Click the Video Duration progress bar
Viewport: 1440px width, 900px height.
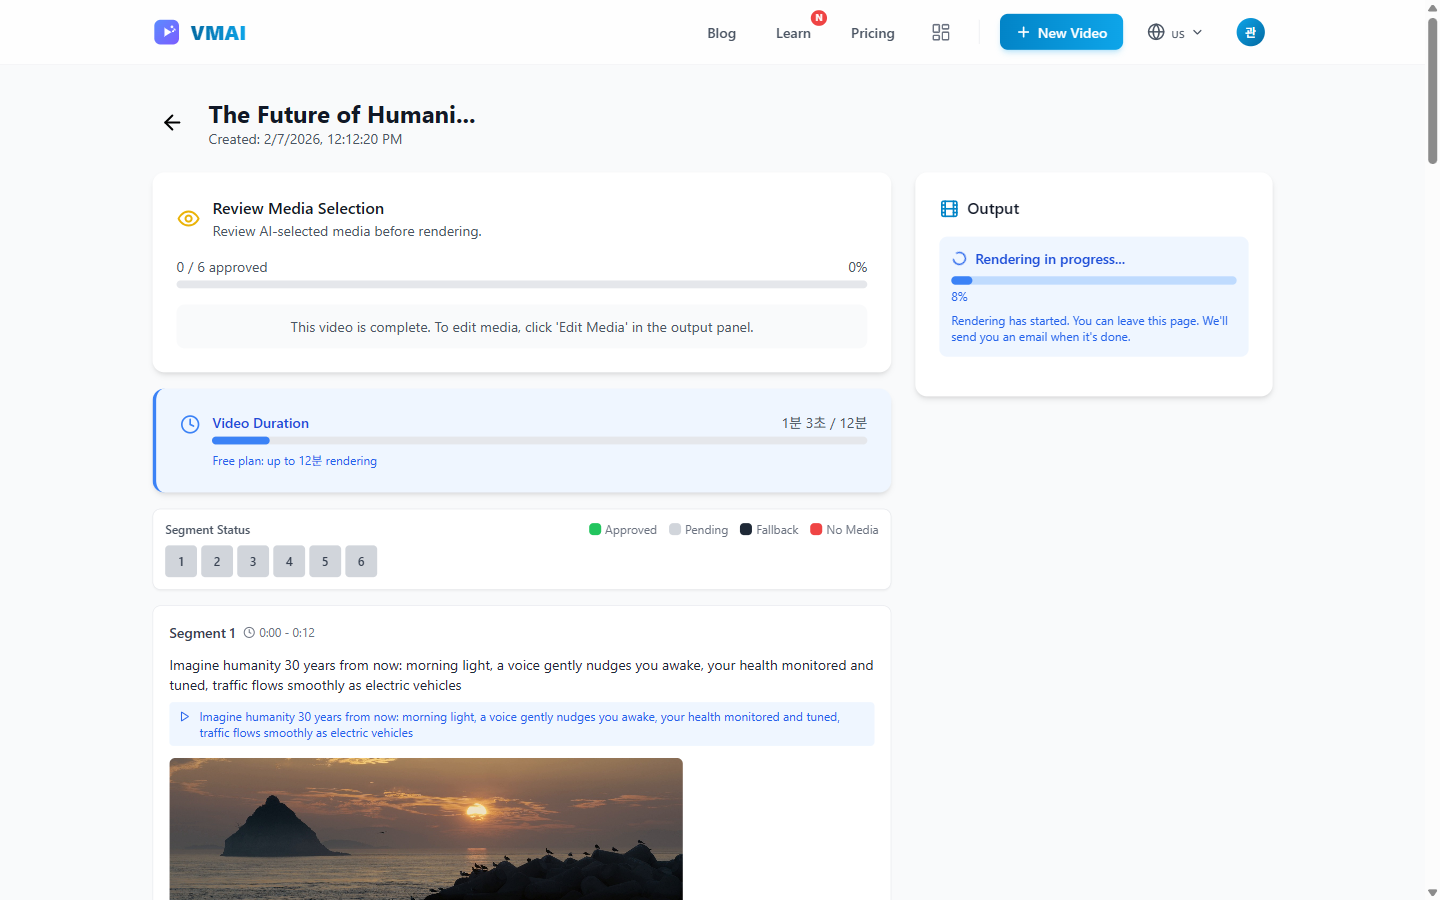tap(539, 441)
